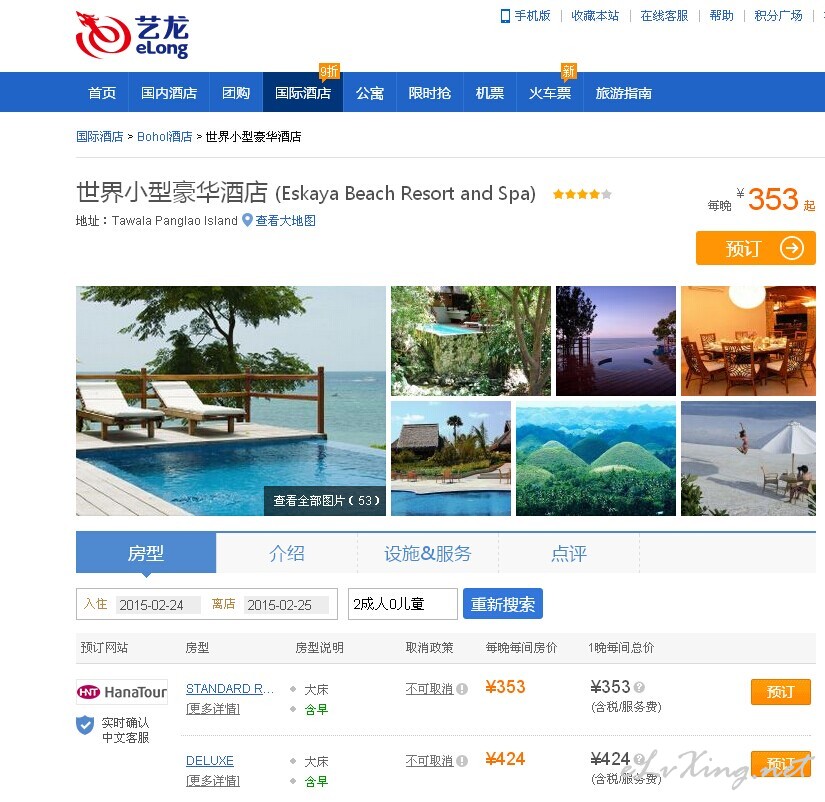
Task: Click the info icon beside STANDARD row 不可取消
Action: tap(462, 689)
